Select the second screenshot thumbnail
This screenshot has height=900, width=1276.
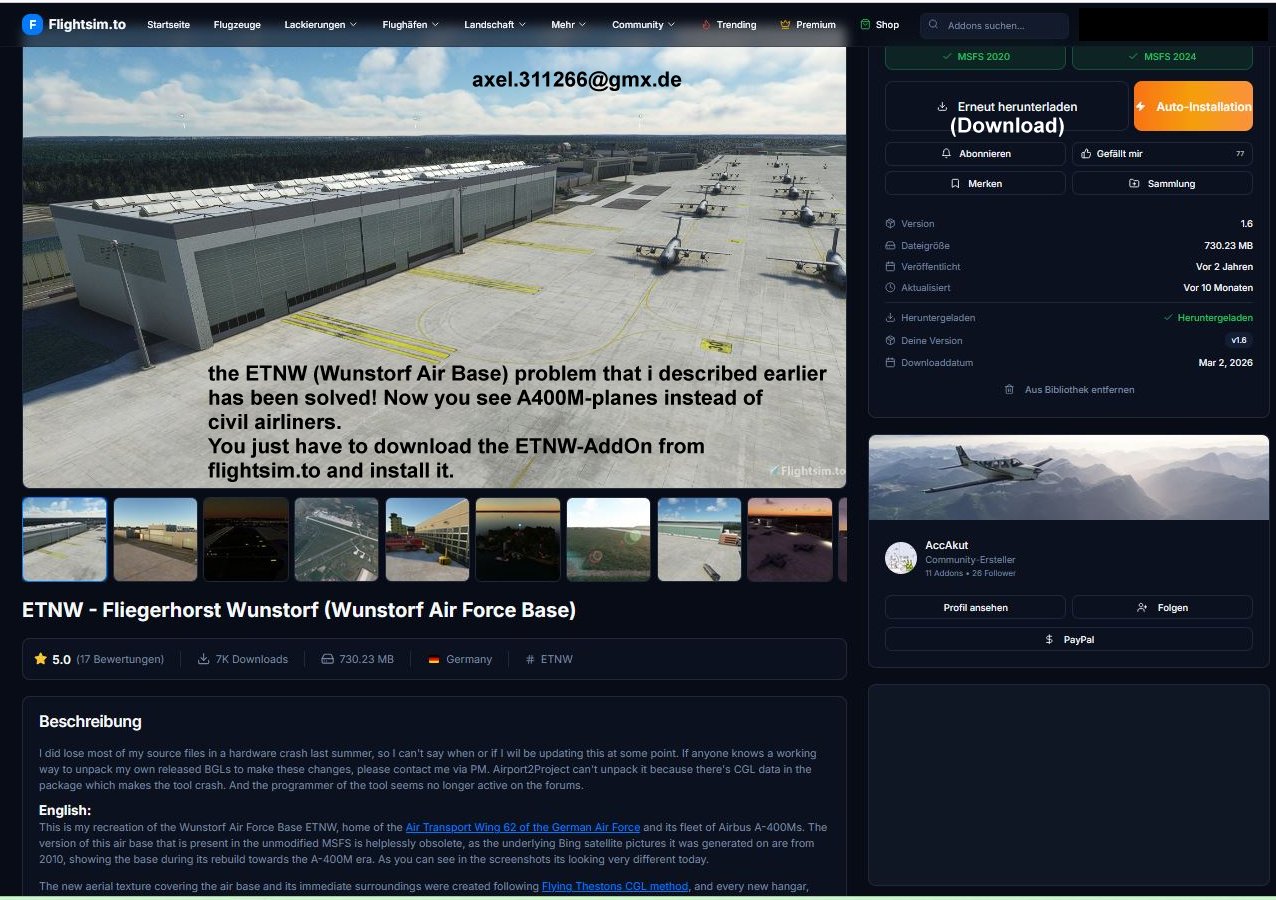tap(155, 540)
